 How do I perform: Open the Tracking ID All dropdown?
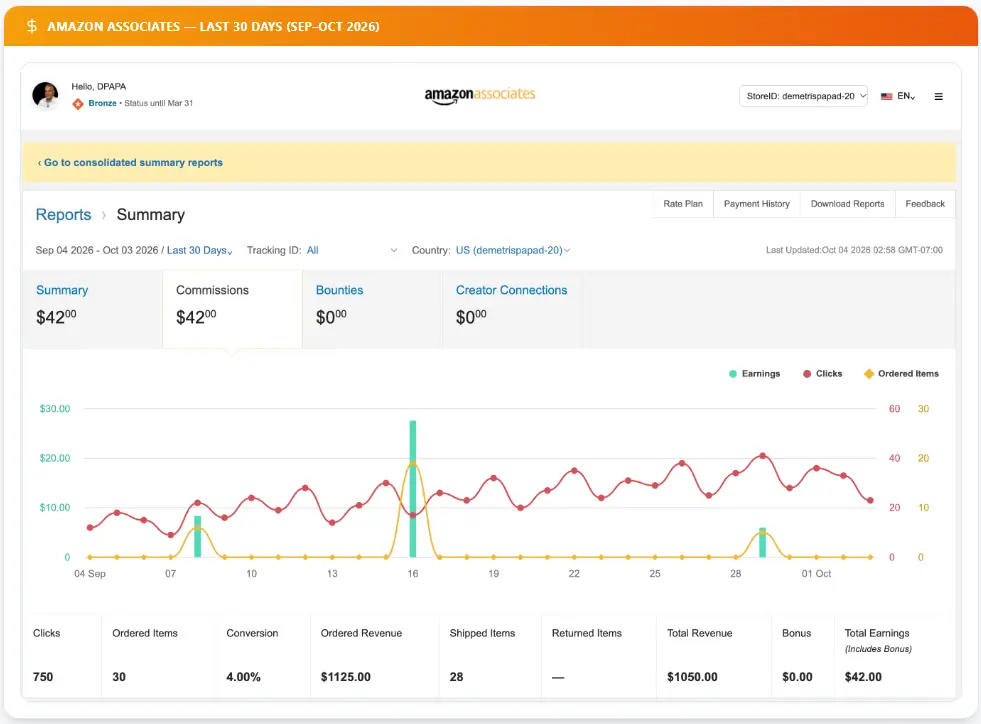[352, 250]
